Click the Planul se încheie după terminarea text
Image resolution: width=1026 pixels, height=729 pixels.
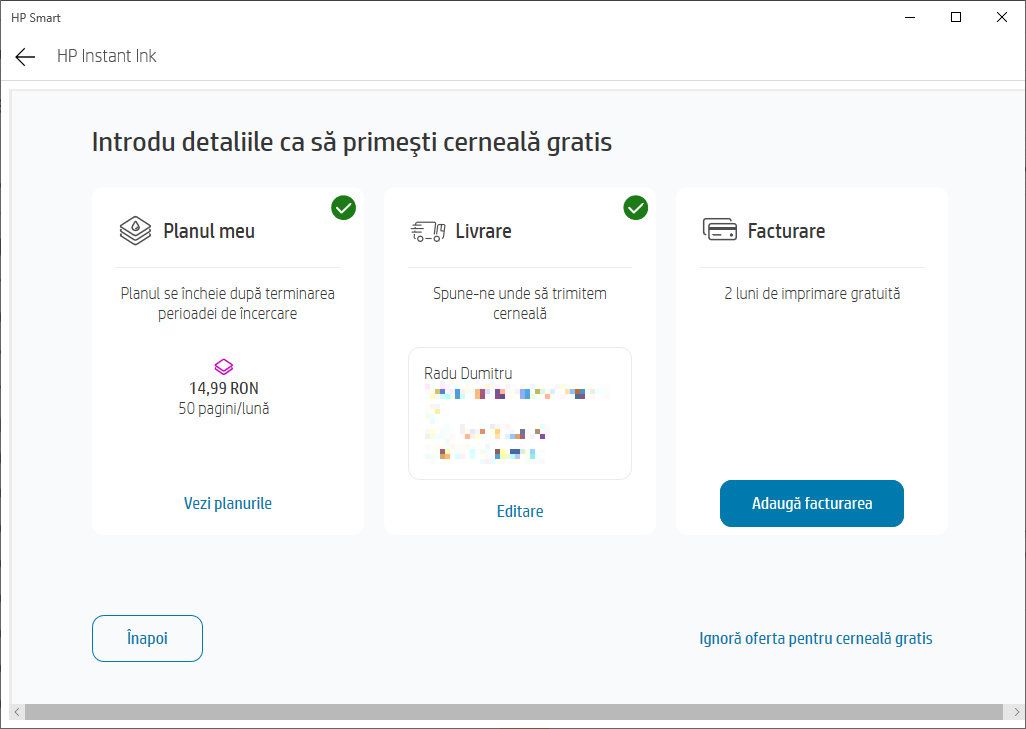[x=228, y=304]
